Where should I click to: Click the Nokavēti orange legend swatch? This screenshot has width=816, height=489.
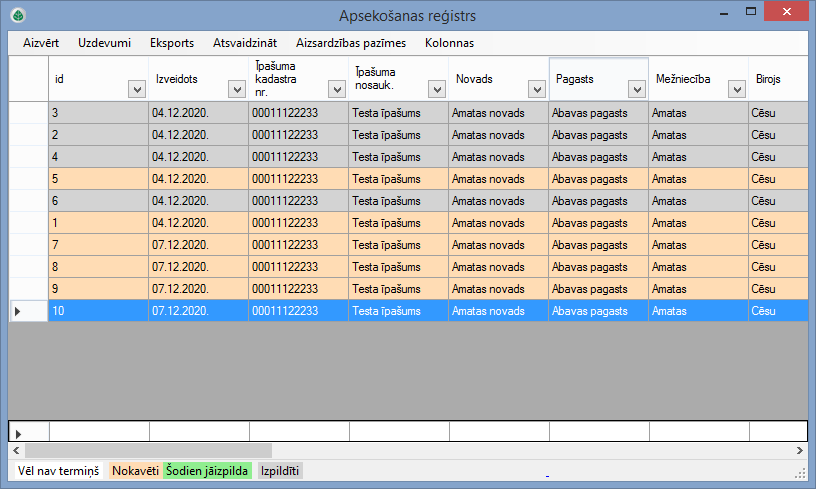point(135,470)
